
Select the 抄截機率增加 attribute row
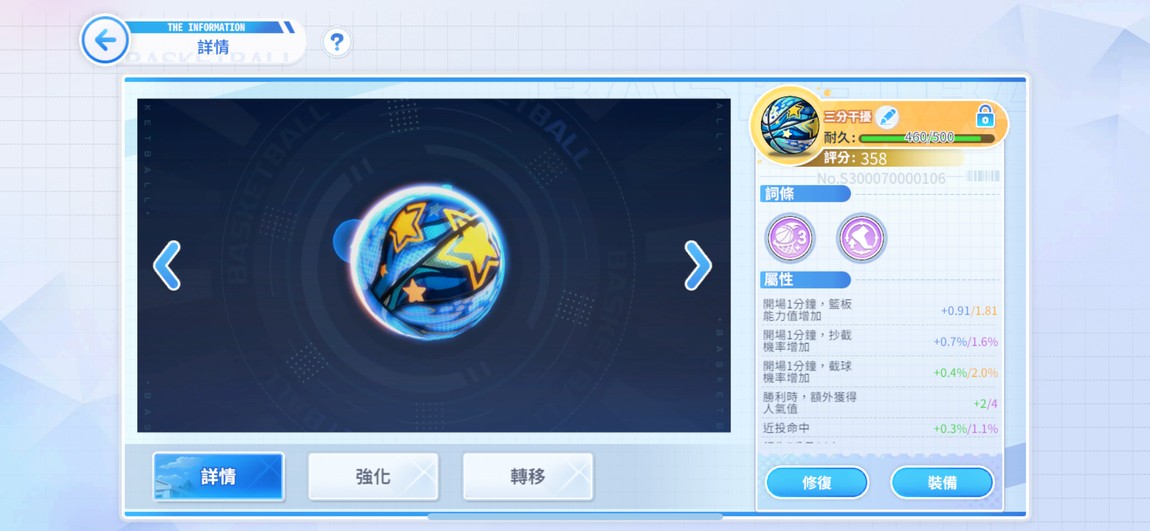click(x=880, y=342)
